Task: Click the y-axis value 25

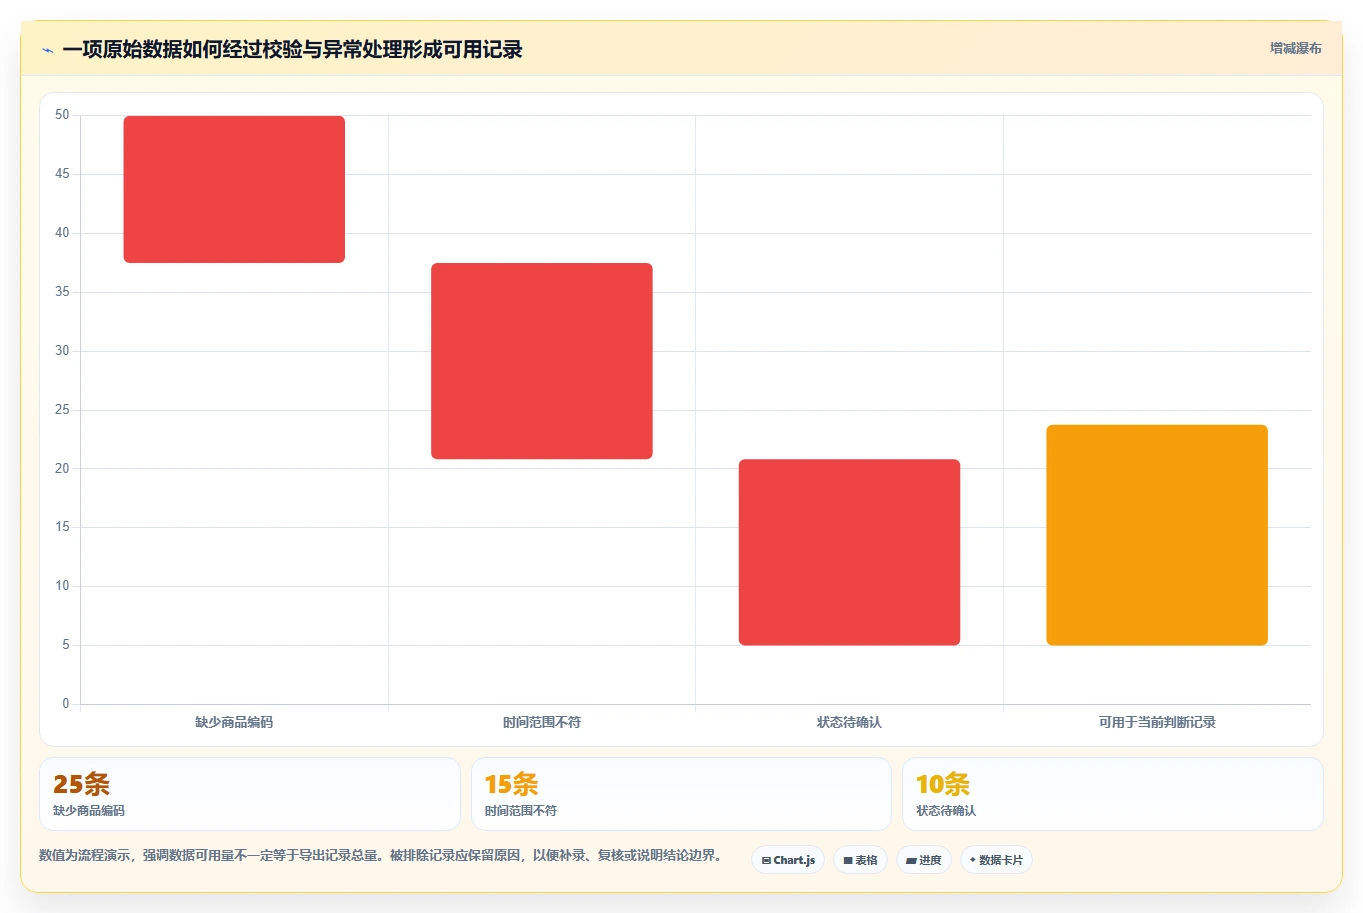Action: tap(62, 410)
